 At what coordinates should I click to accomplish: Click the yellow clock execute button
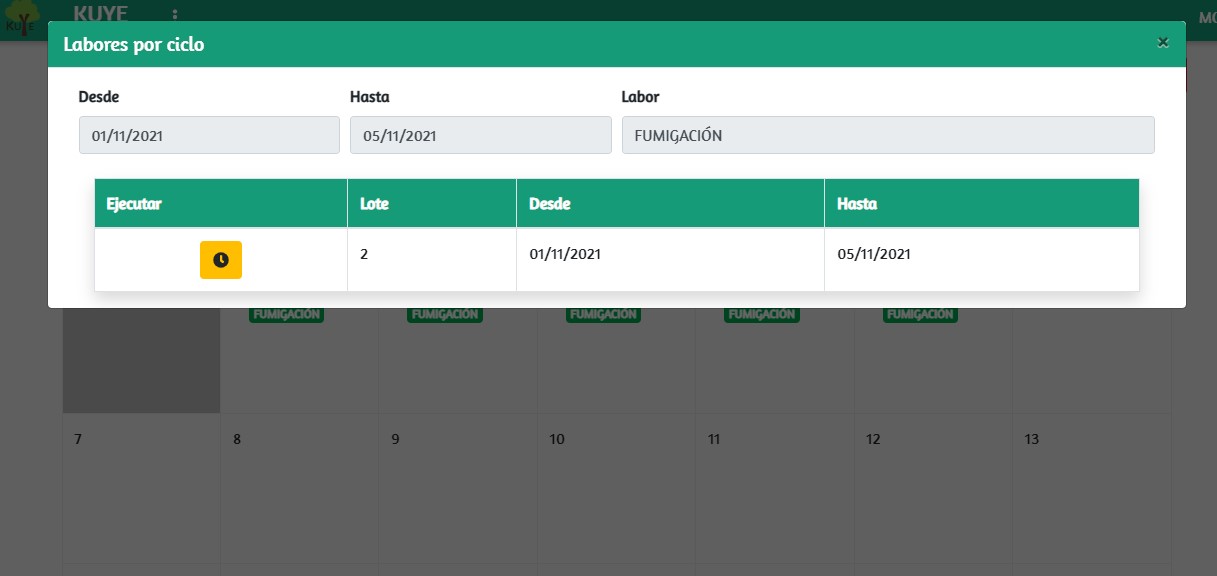pos(220,260)
